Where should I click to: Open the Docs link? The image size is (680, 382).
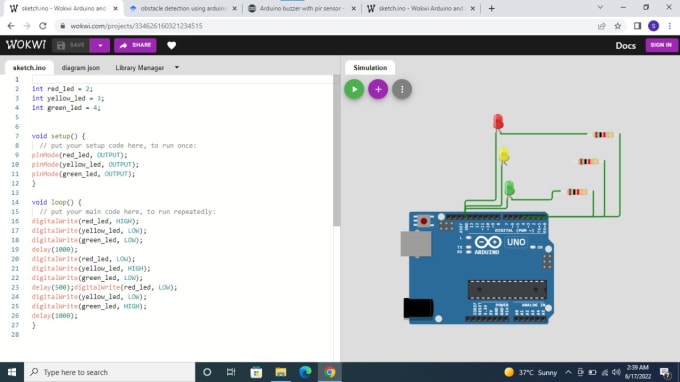625,46
